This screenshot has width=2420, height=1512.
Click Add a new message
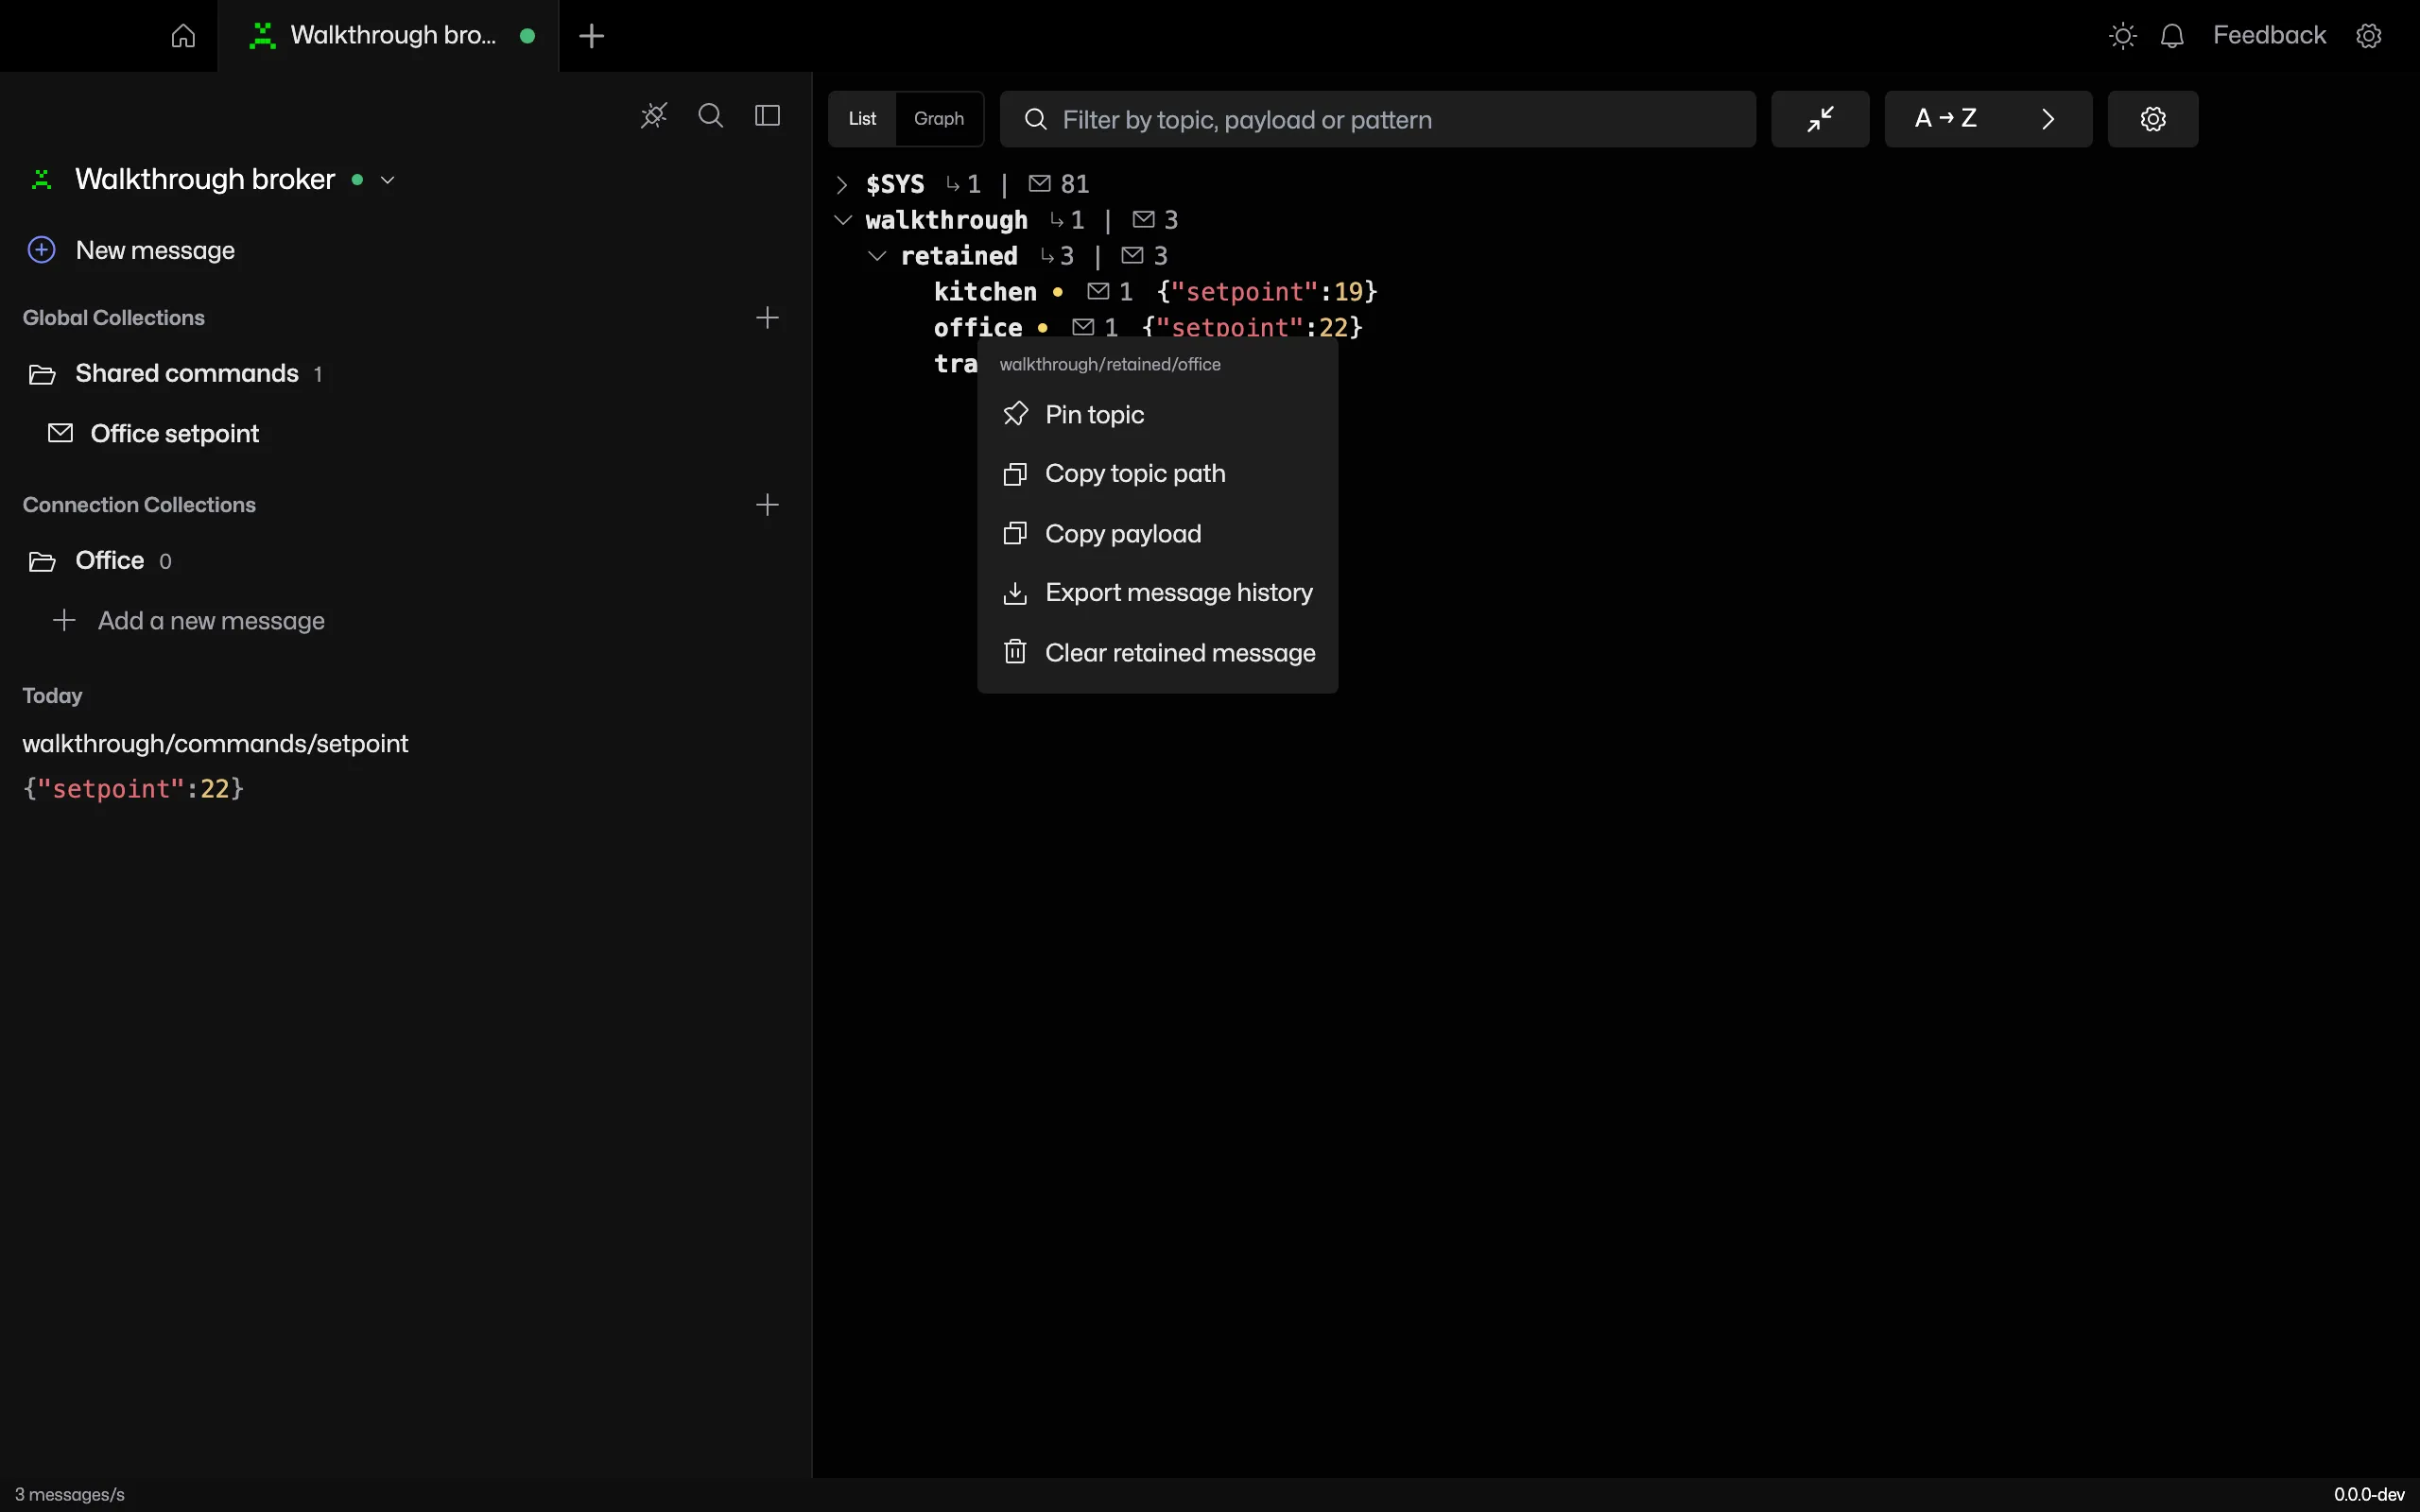(189, 621)
